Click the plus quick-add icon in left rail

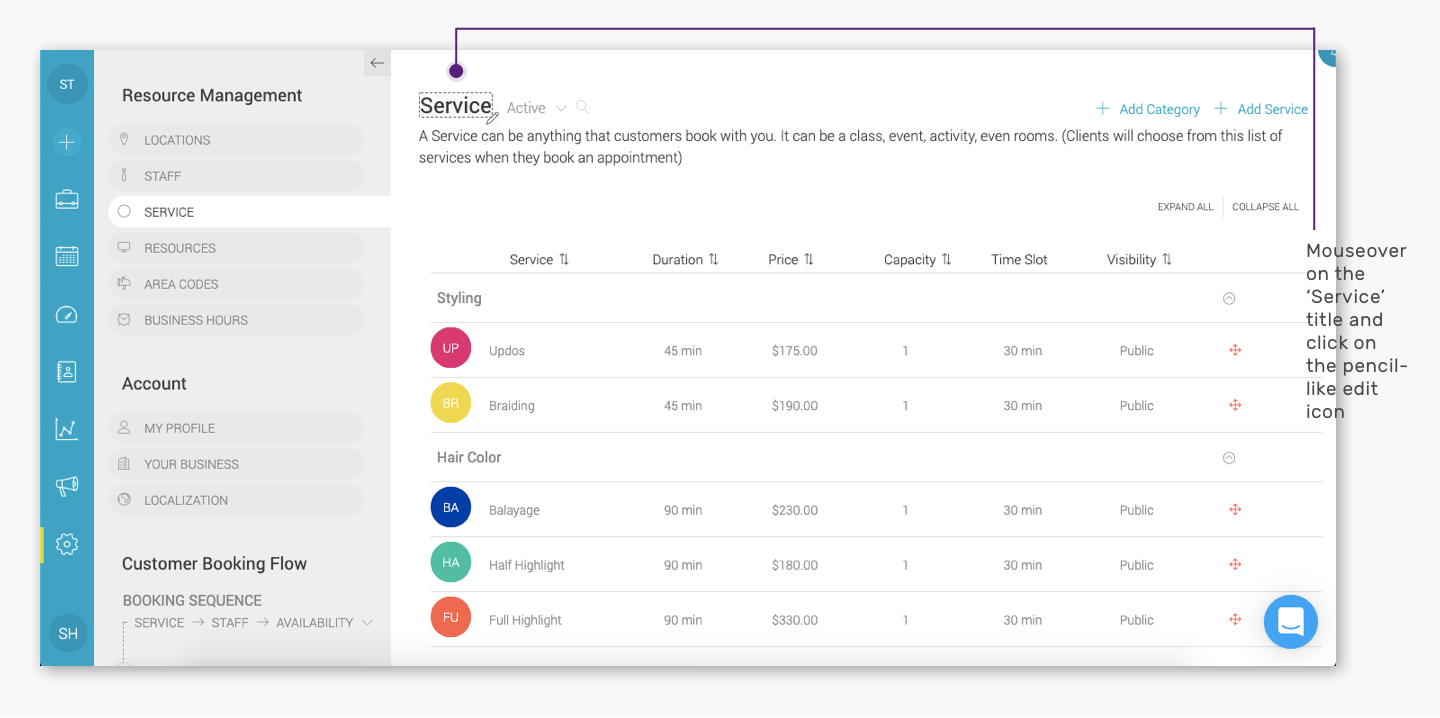point(67,142)
